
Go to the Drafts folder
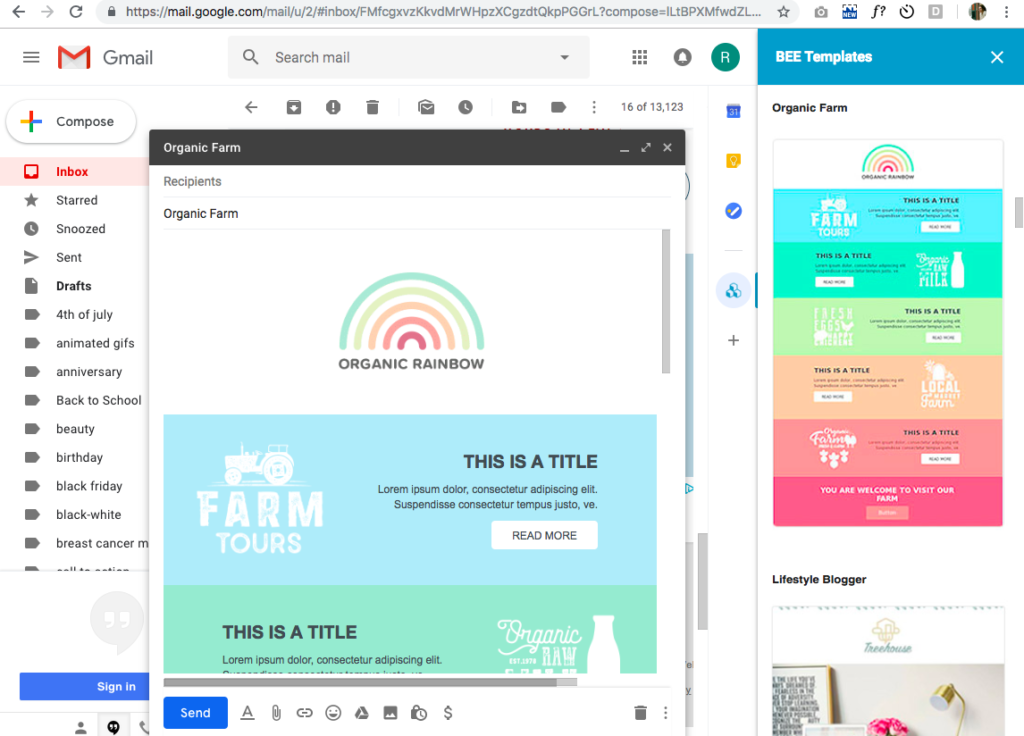coord(74,286)
